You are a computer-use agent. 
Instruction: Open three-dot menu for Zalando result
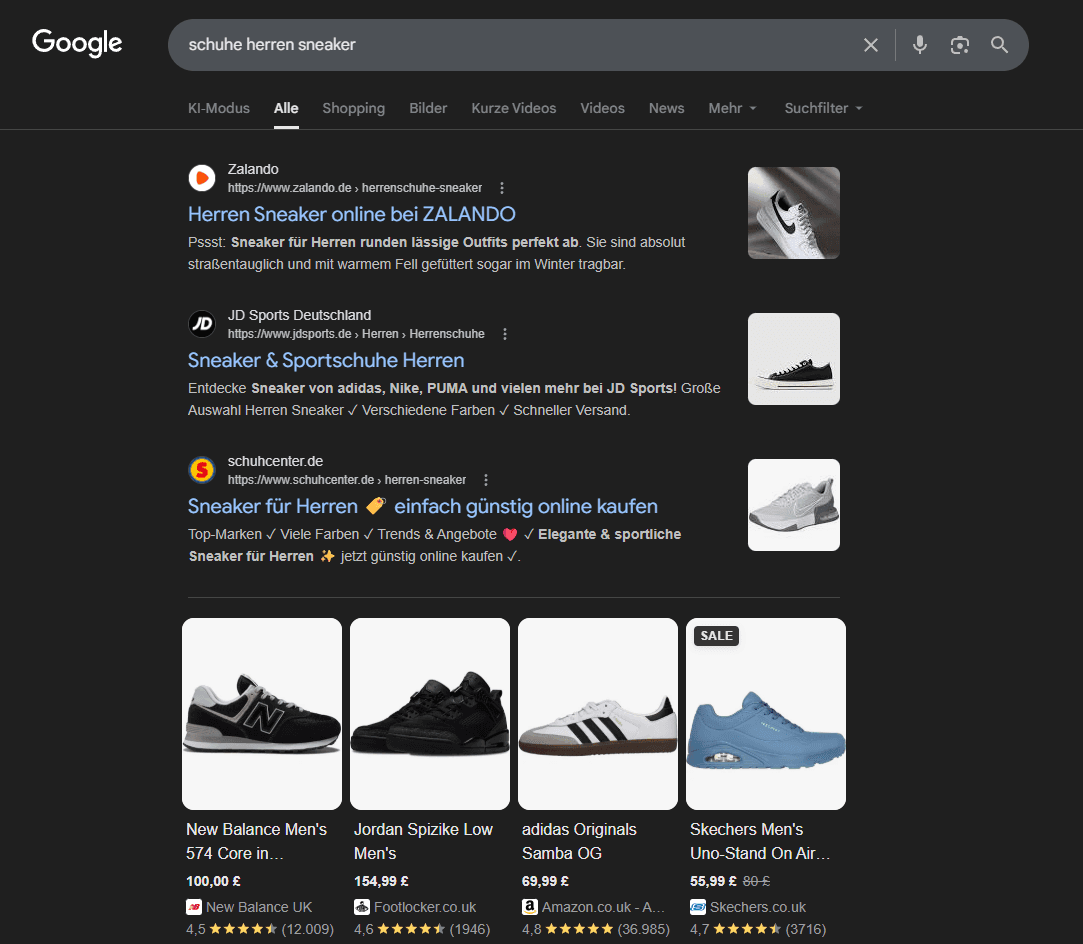(x=502, y=188)
